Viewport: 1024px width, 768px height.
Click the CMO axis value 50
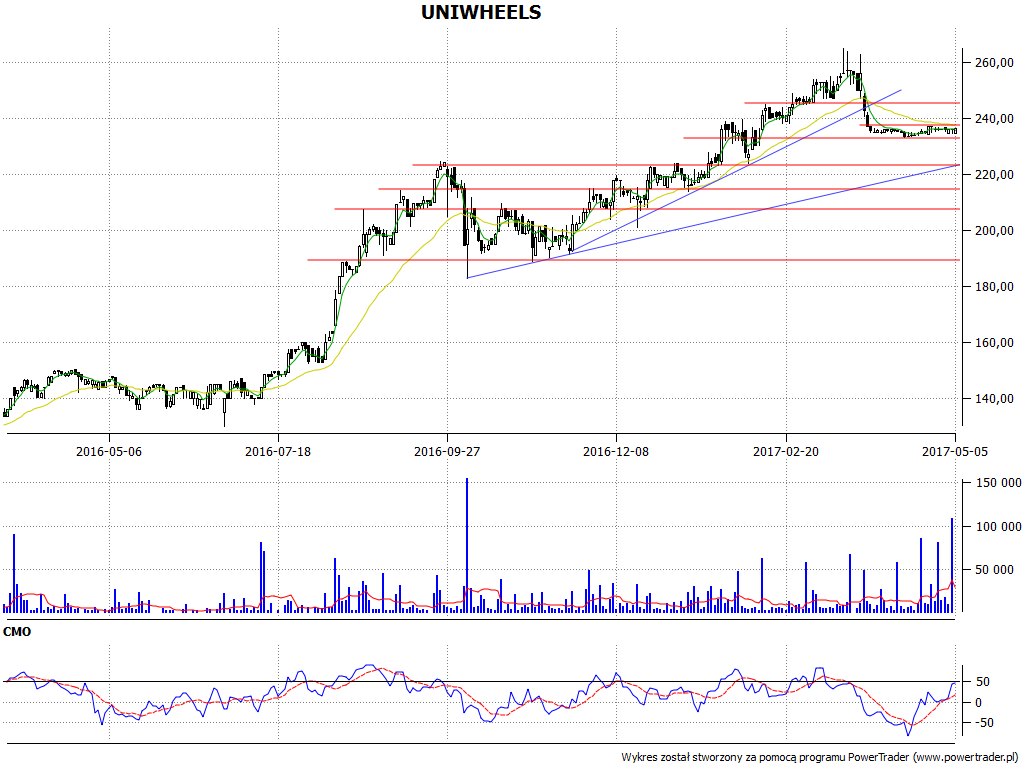coord(982,682)
